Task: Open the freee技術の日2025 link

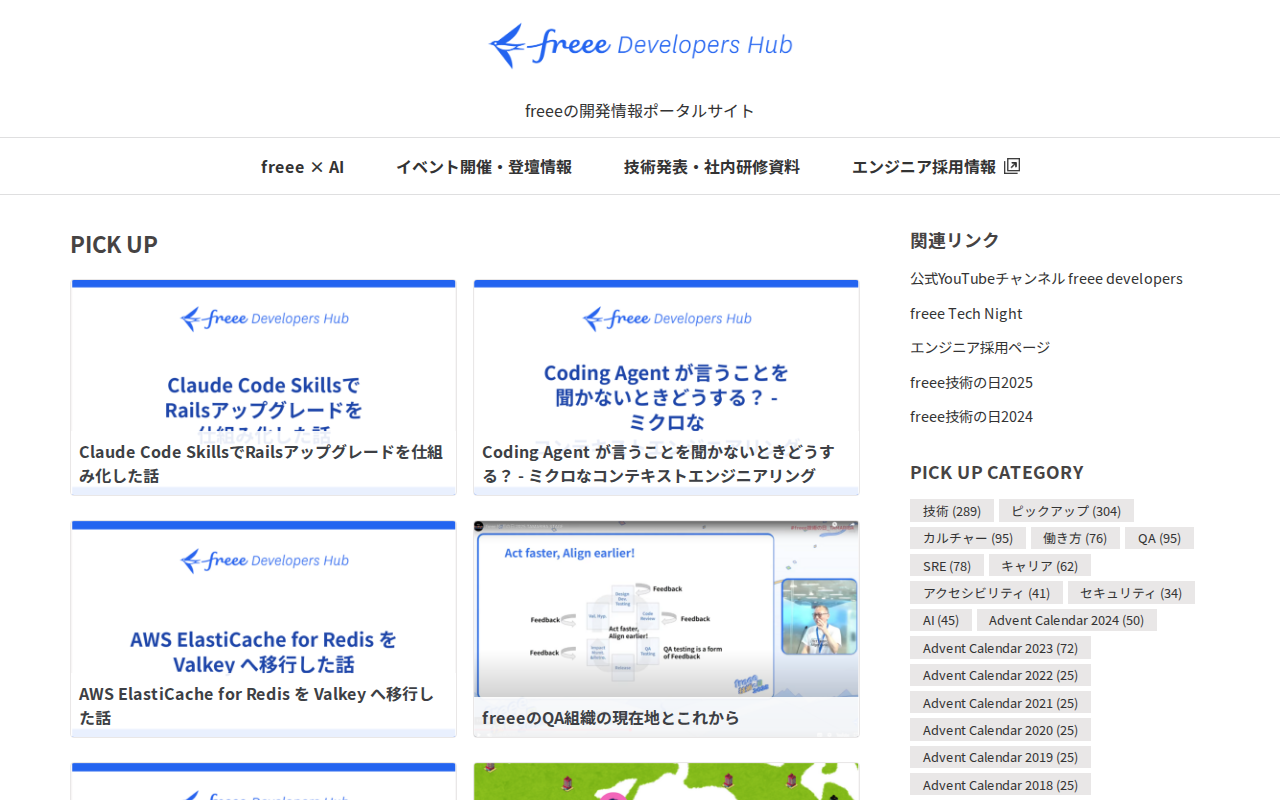Action: click(x=971, y=383)
